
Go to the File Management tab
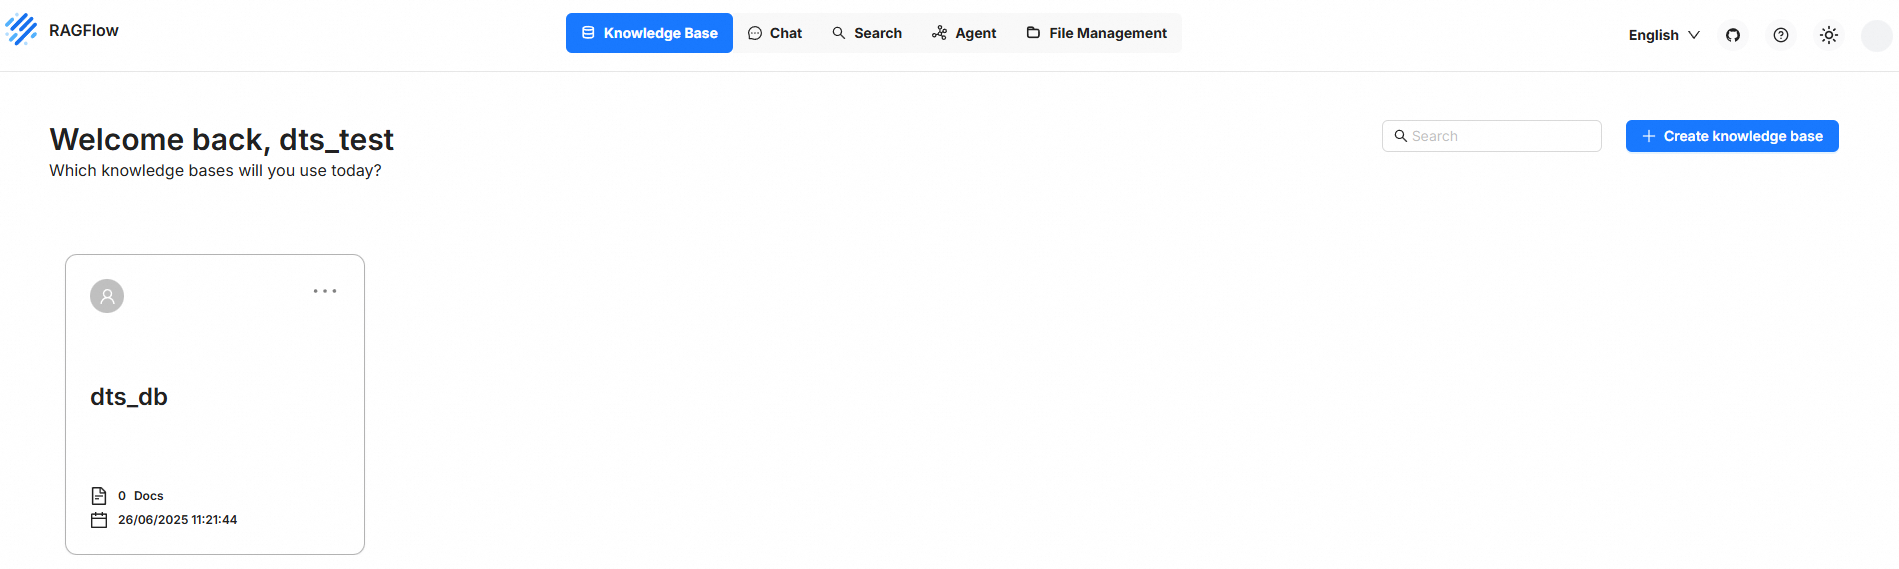point(1096,33)
